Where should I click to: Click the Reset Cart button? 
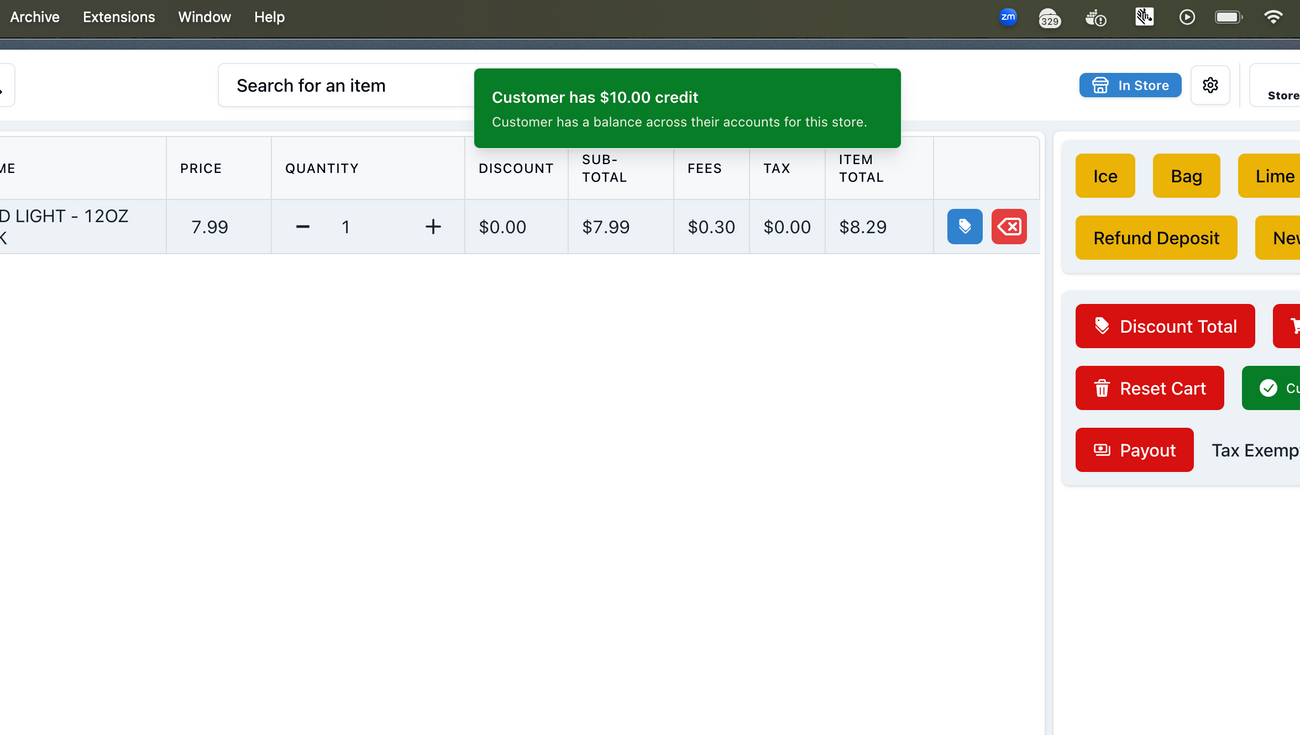(x=1149, y=388)
